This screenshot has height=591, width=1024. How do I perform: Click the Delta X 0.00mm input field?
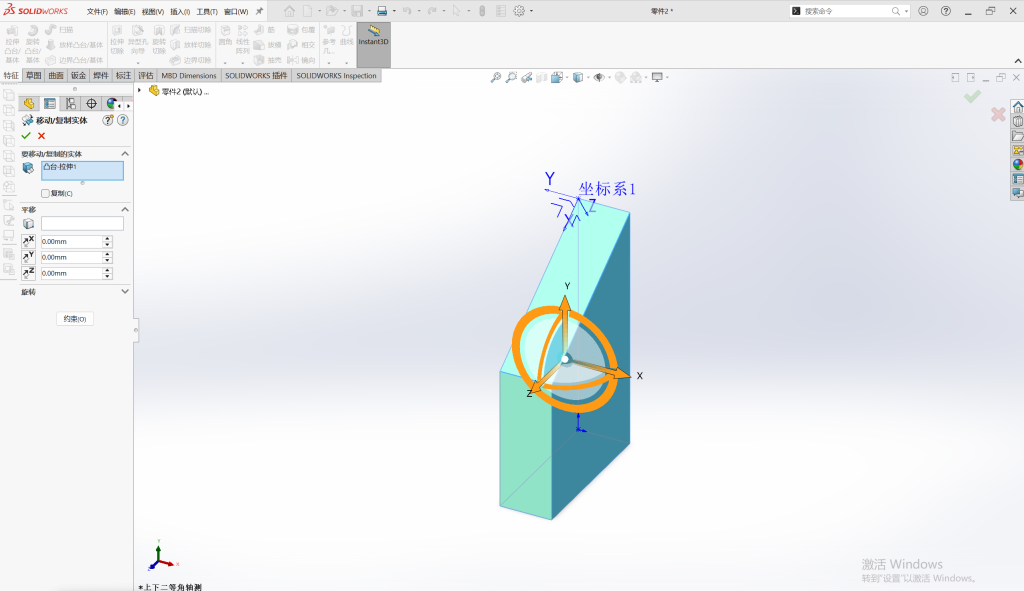tap(71, 242)
